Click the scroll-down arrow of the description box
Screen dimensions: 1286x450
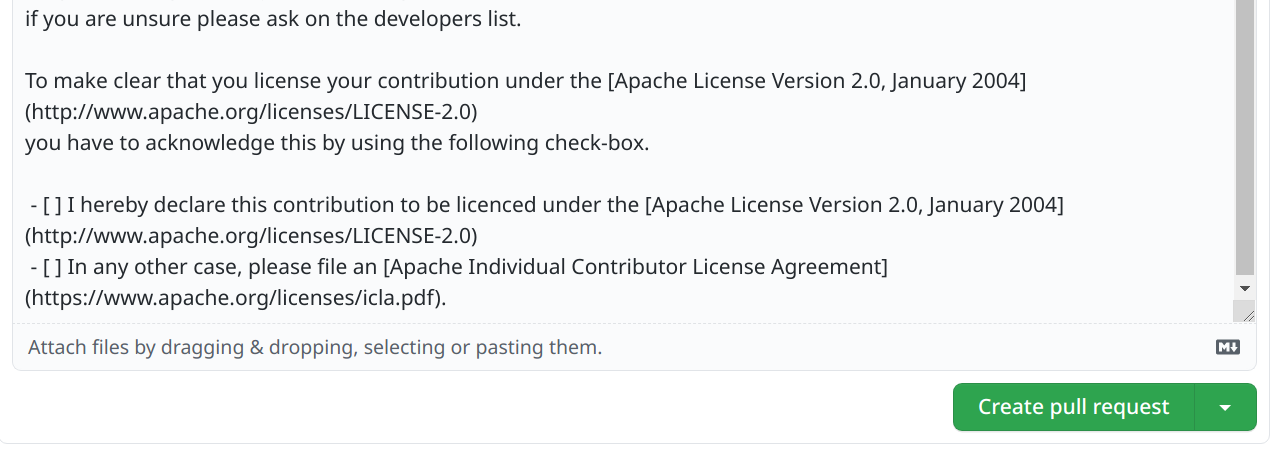point(1244,288)
